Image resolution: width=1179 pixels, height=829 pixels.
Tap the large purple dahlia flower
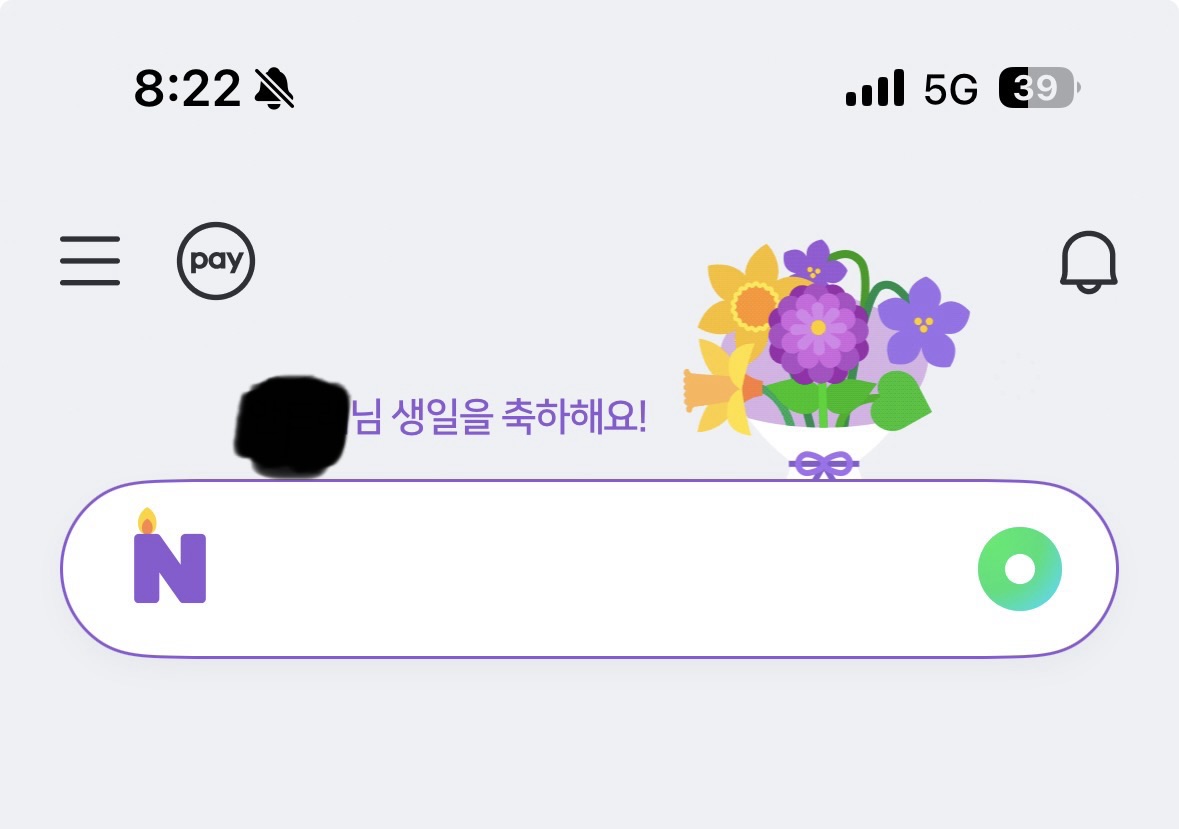coord(818,328)
